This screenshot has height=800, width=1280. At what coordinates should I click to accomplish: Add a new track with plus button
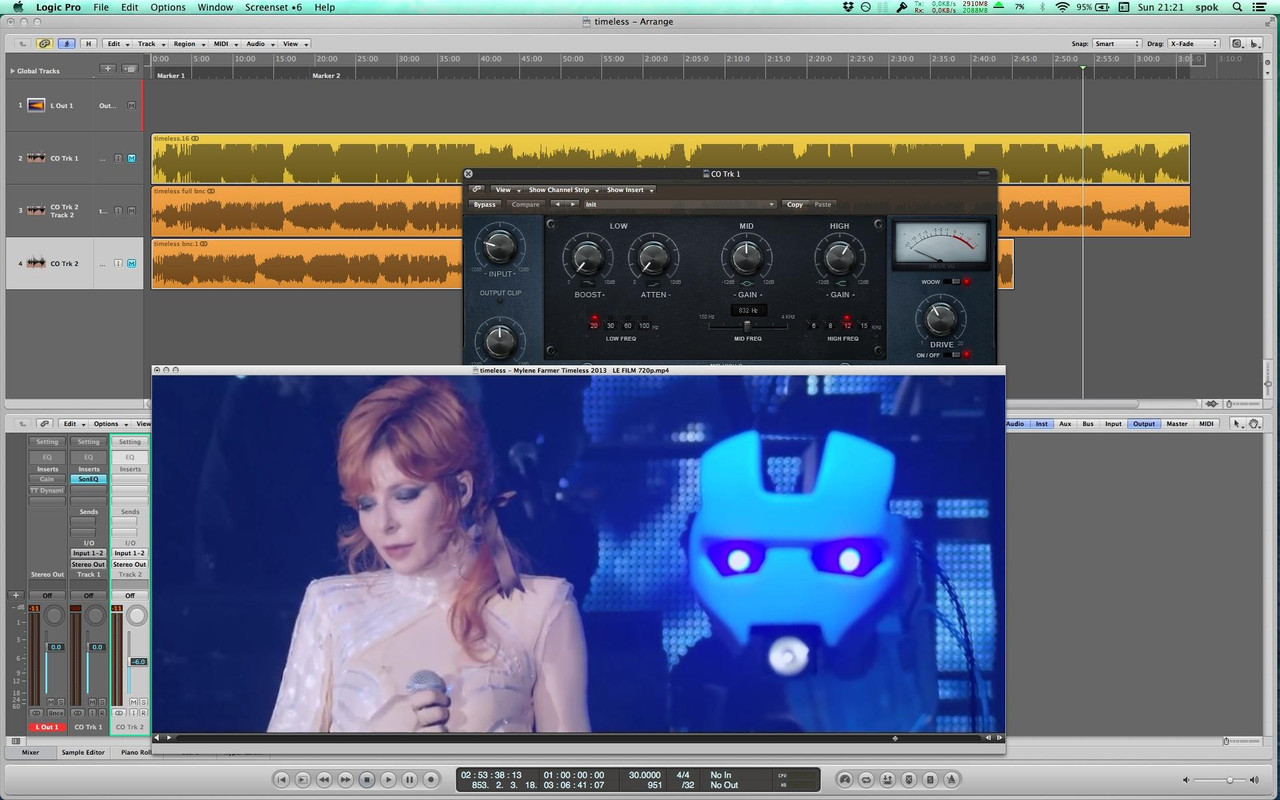click(x=107, y=69)
